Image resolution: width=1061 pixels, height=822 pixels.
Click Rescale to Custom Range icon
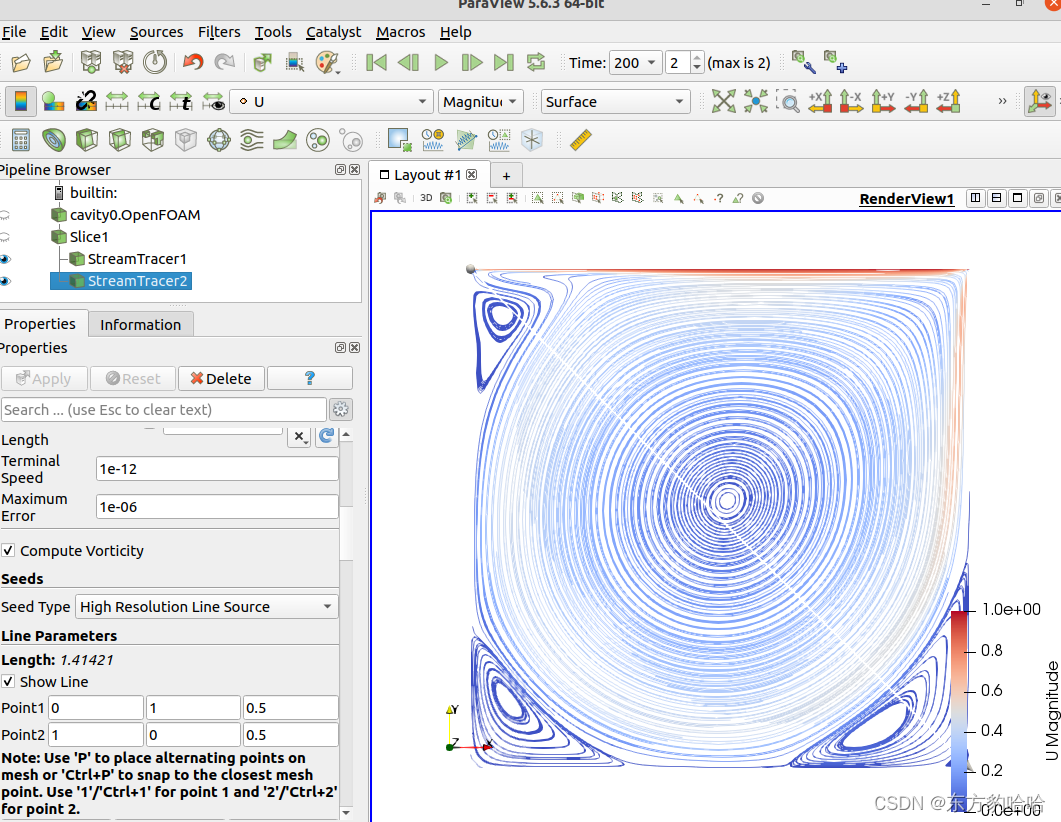point(149,101)
